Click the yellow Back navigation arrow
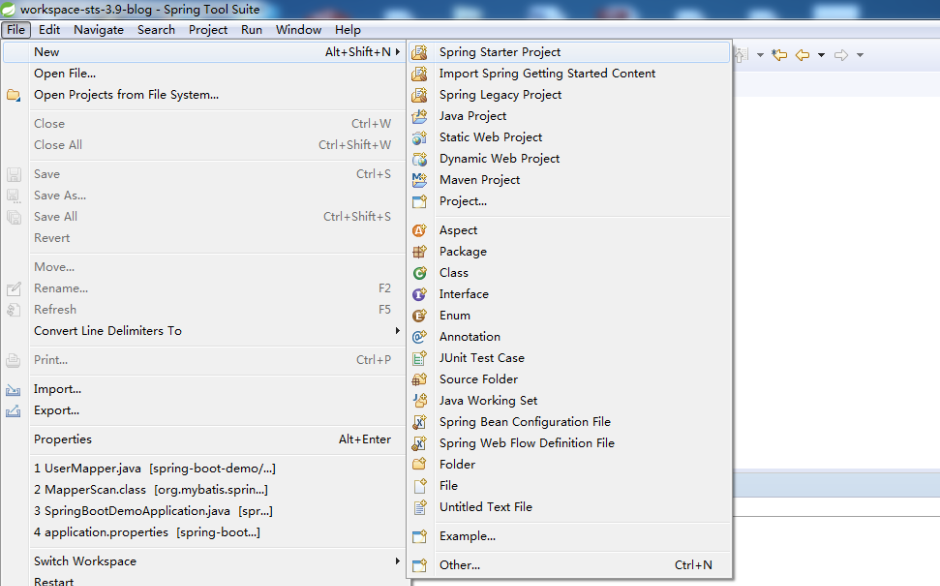 point(802,55)
